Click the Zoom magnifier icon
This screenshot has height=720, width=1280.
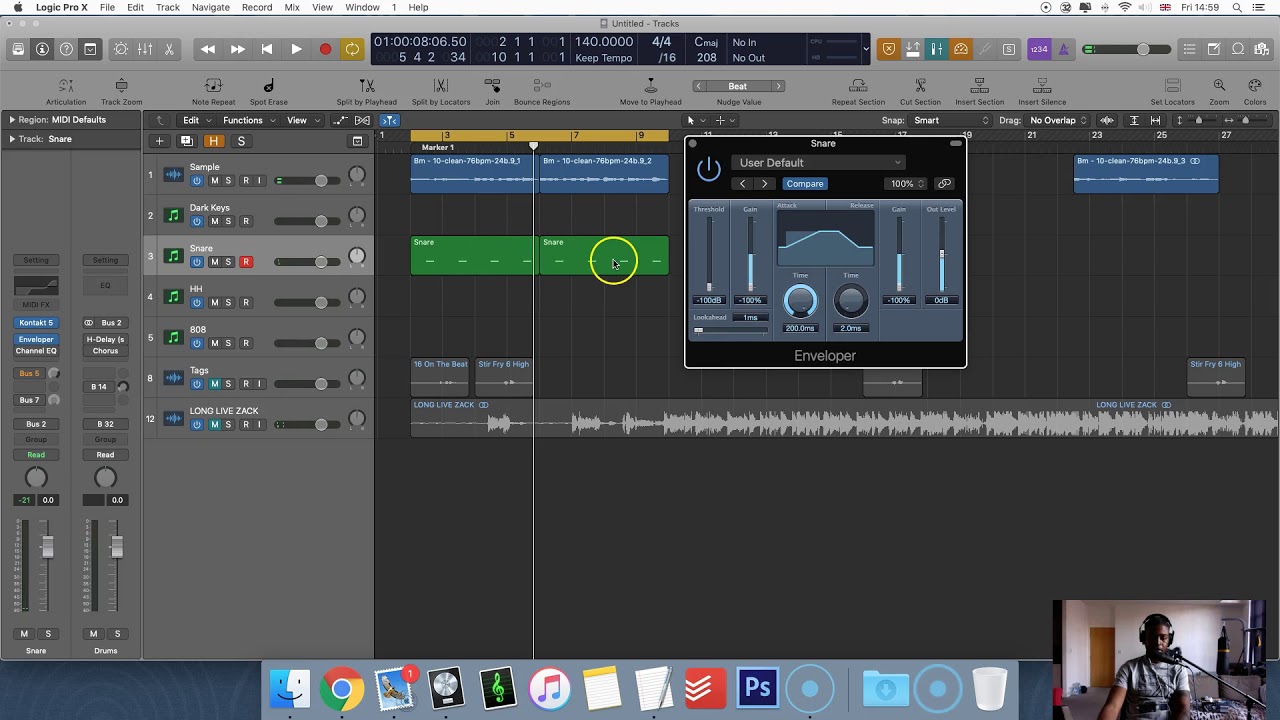[1219, 86]
